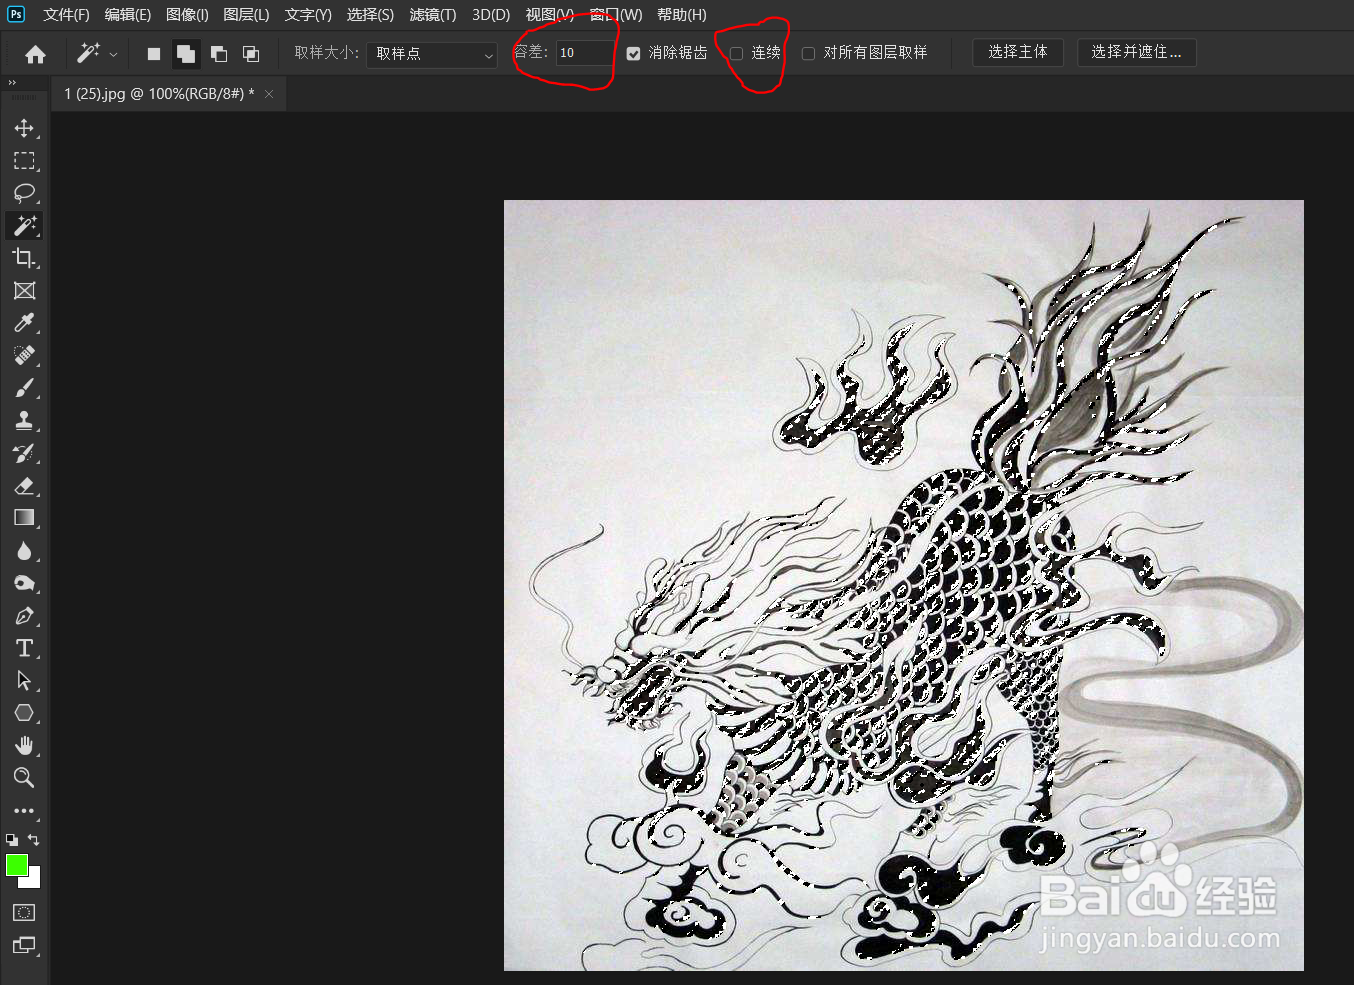Click the 选择主体 button
The image size is (1354, 985).
pos(1018,52)
